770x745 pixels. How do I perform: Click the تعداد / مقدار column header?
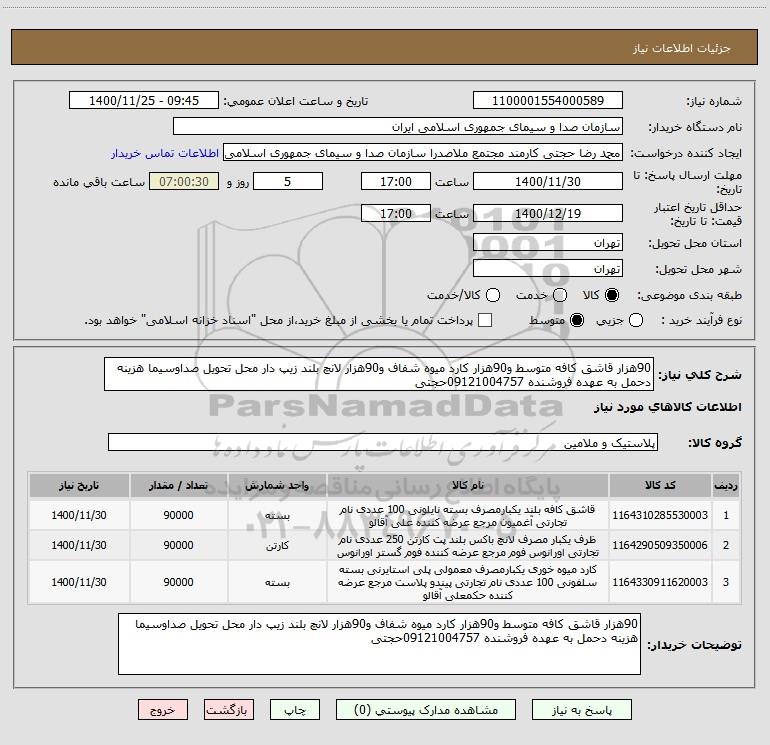(x=178, y=485)
